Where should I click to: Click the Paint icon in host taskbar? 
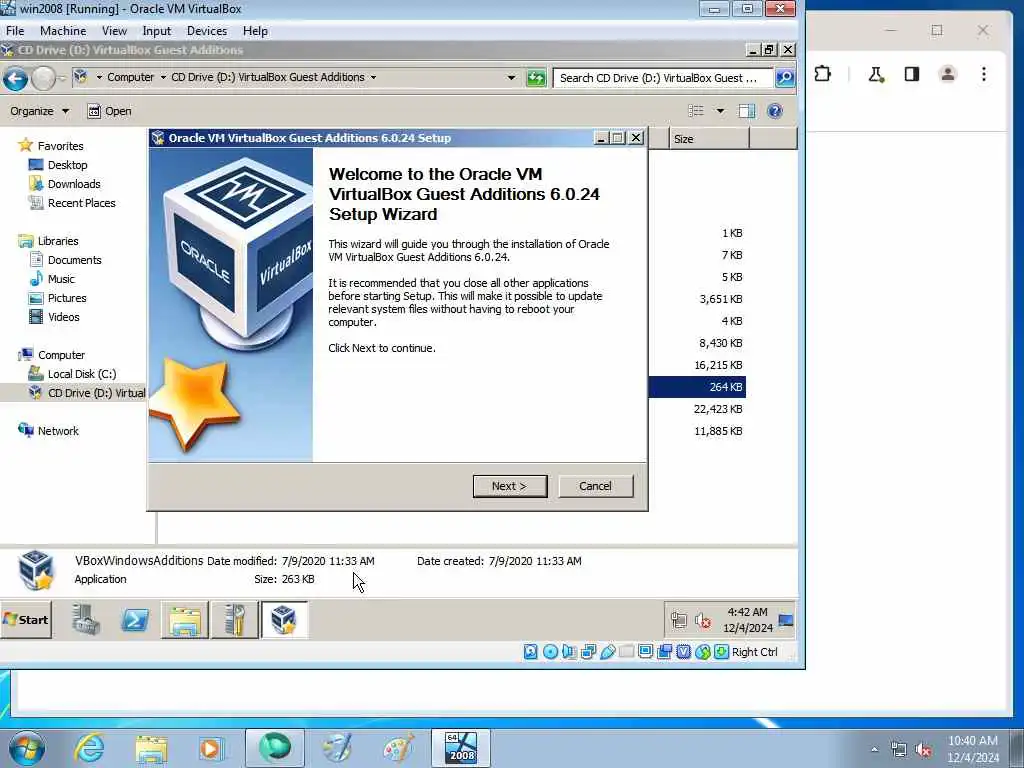[398, 748]
